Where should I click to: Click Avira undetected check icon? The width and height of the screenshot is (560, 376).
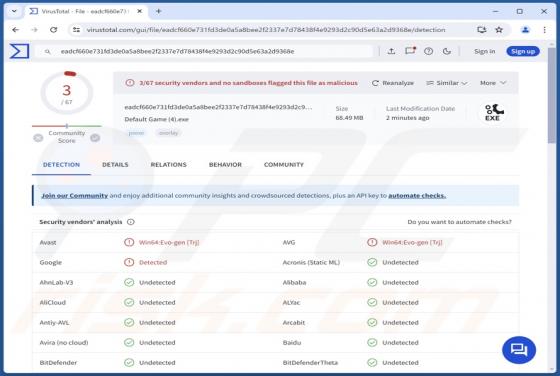tap(129, 342)
